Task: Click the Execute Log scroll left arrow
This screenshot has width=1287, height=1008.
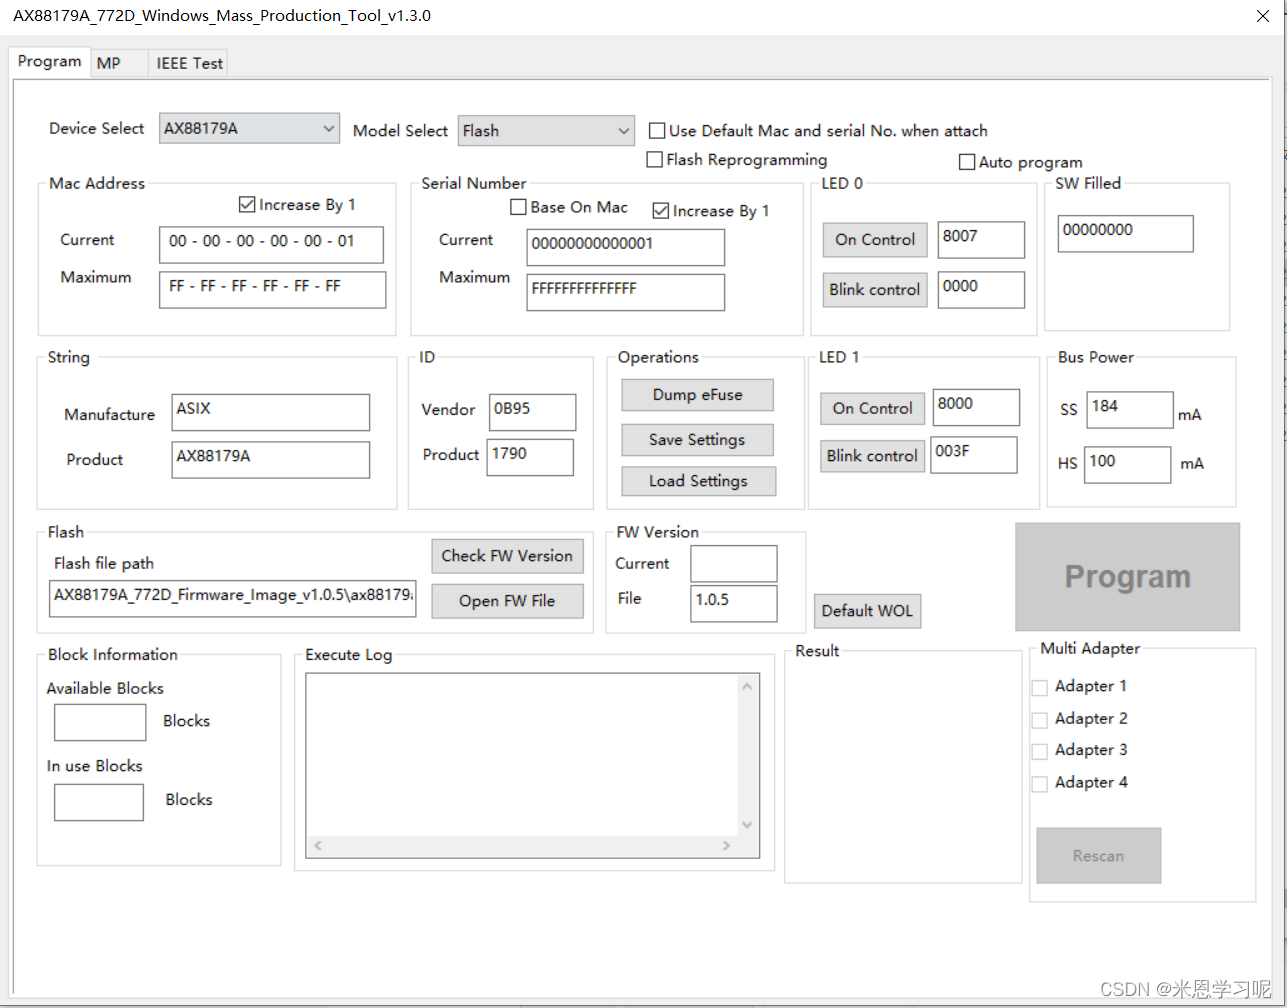Action: pyautogui.click(x=317, y=847)
